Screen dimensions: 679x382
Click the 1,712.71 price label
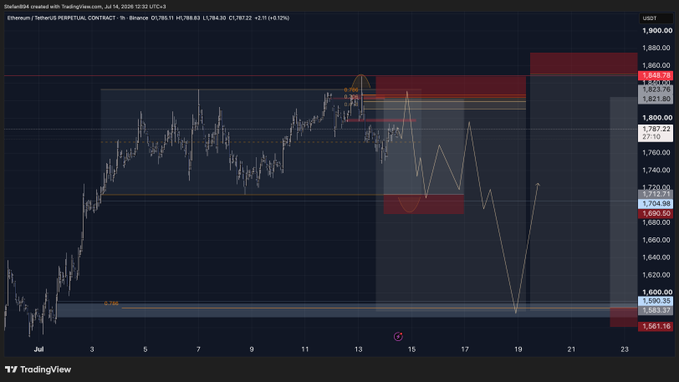[656, 194]
